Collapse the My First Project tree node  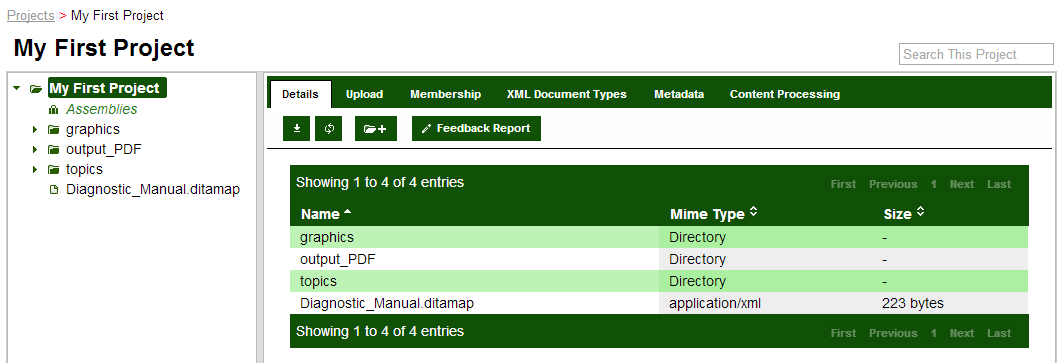tap(17, 89)
